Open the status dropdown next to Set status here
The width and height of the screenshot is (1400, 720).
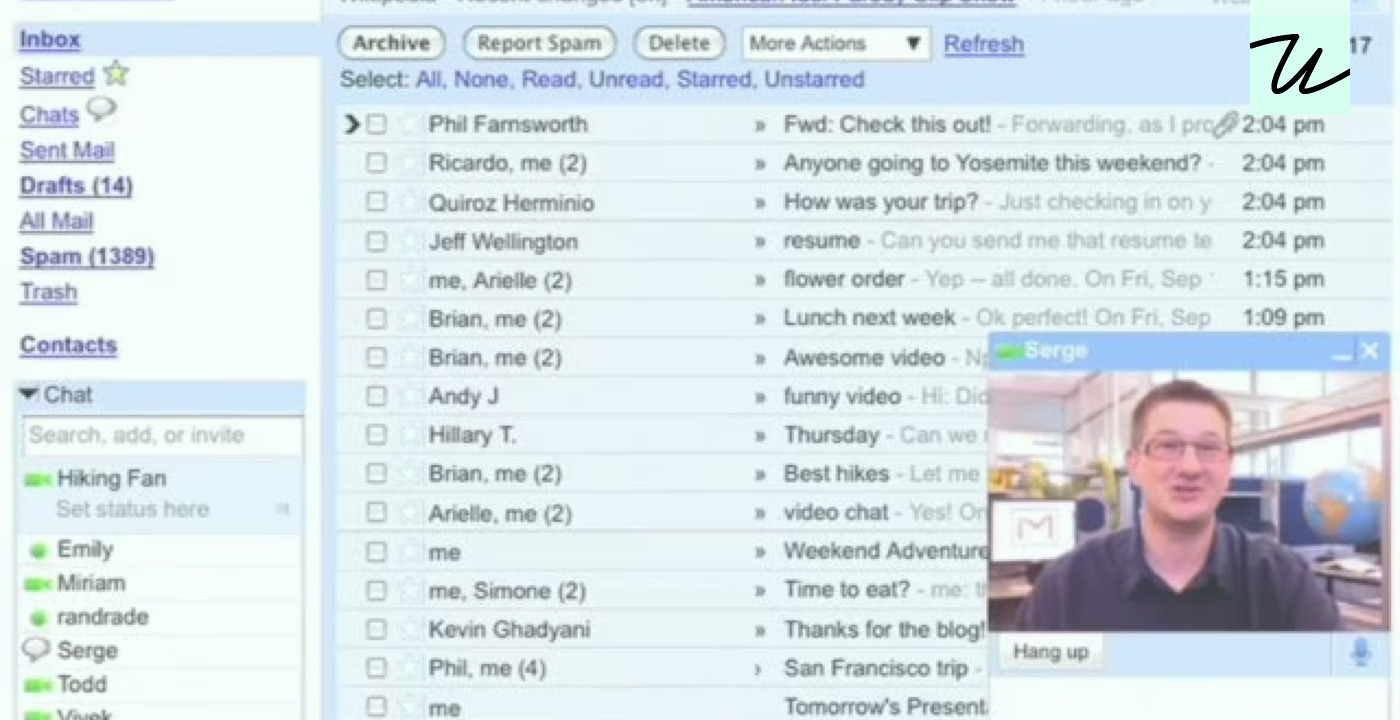coord(282,510)
